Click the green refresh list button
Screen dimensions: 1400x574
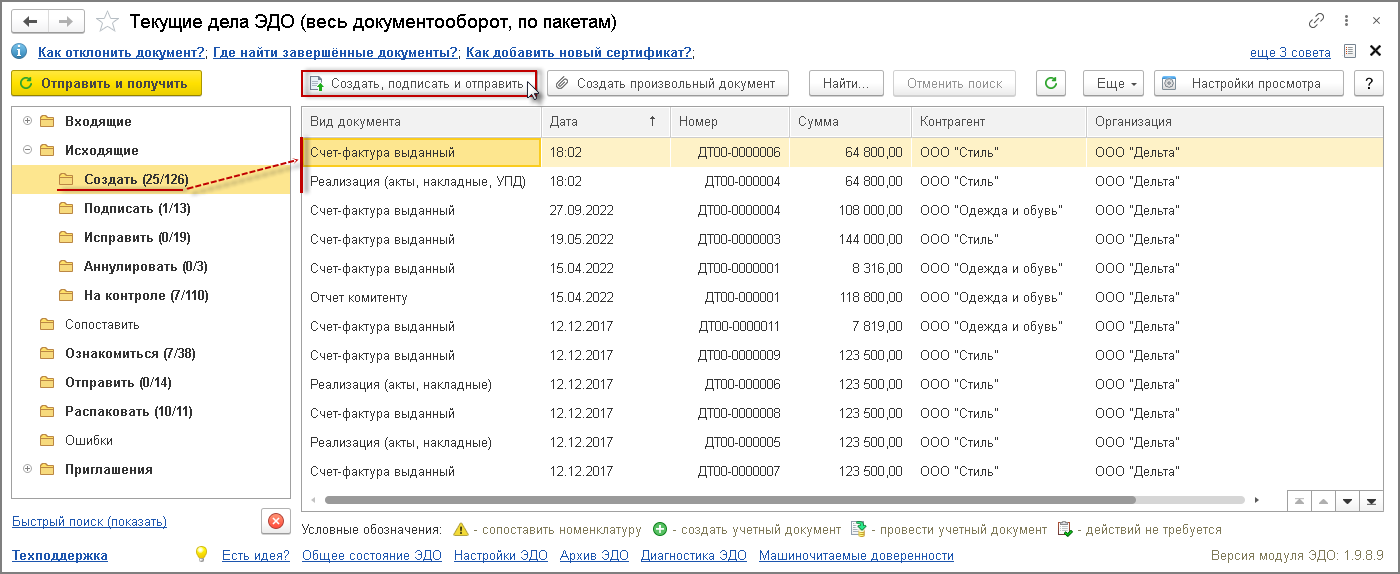pyautogui.click(x=1050, y=84)
